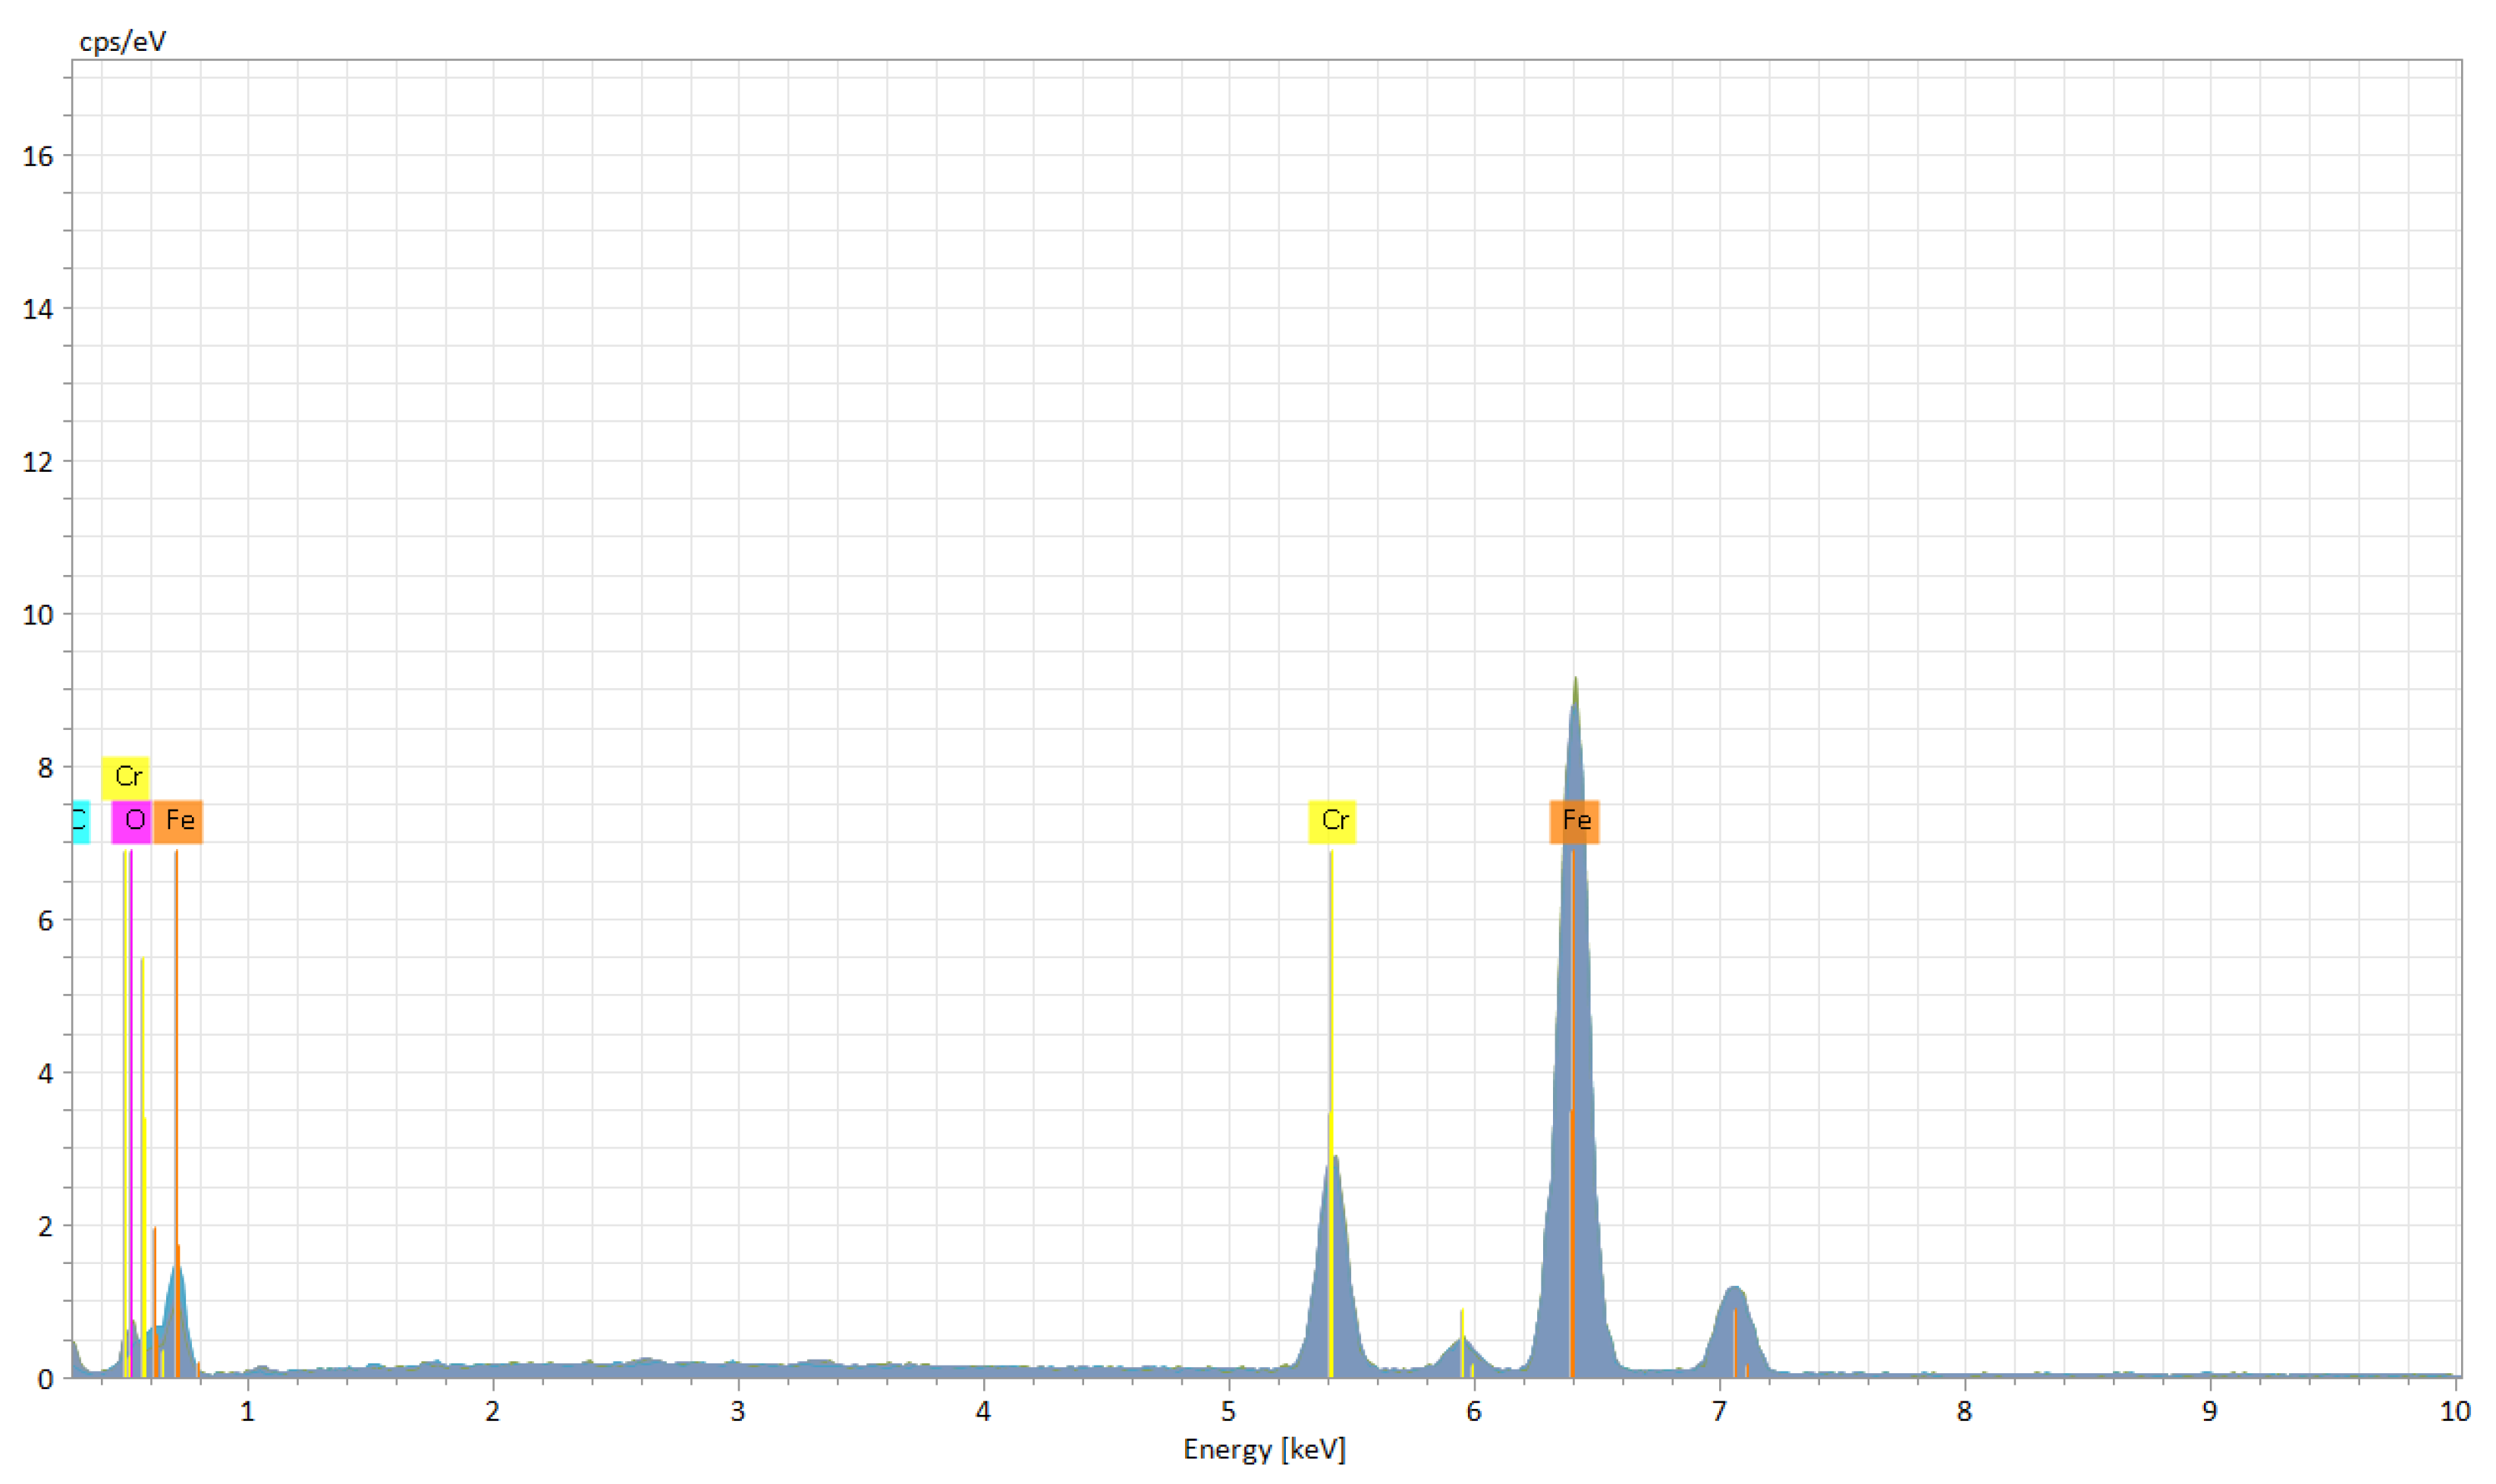Click the 4 tick label on x-axis

coord(983,1412)
